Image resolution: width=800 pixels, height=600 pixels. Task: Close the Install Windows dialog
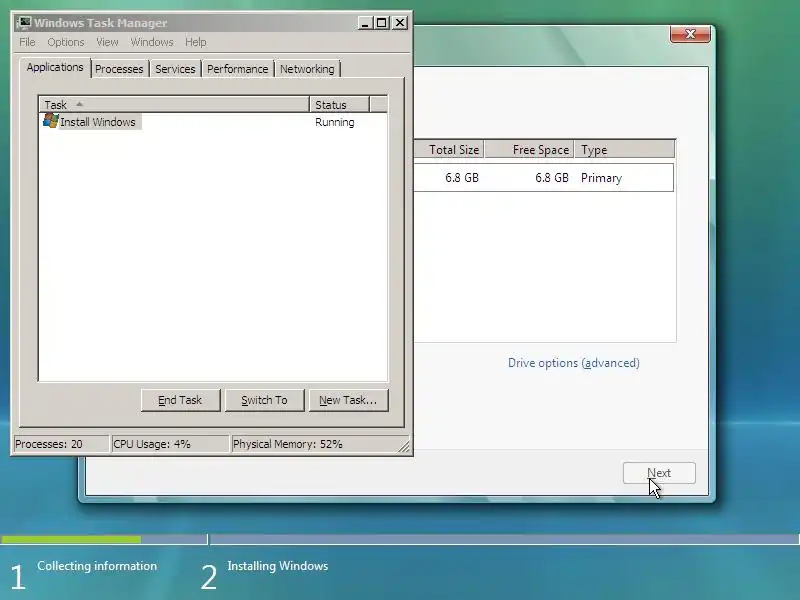690,34
